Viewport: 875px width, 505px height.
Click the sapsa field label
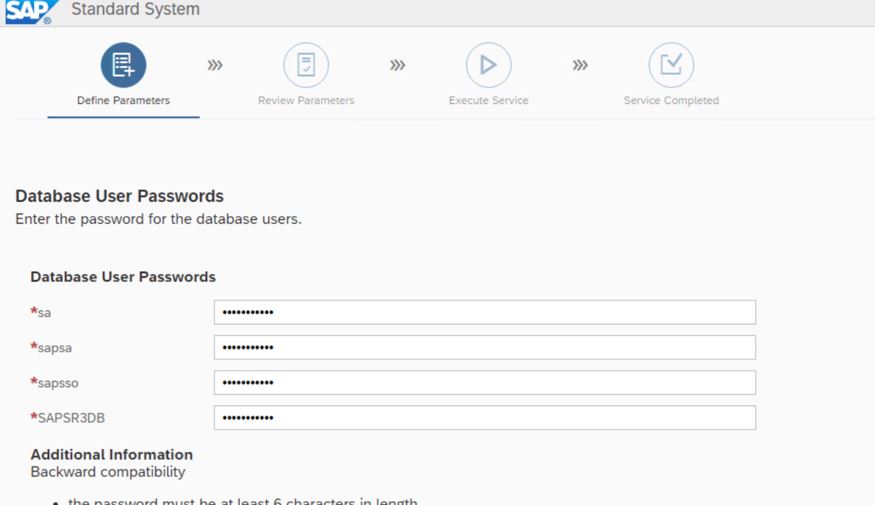[55, 348]
